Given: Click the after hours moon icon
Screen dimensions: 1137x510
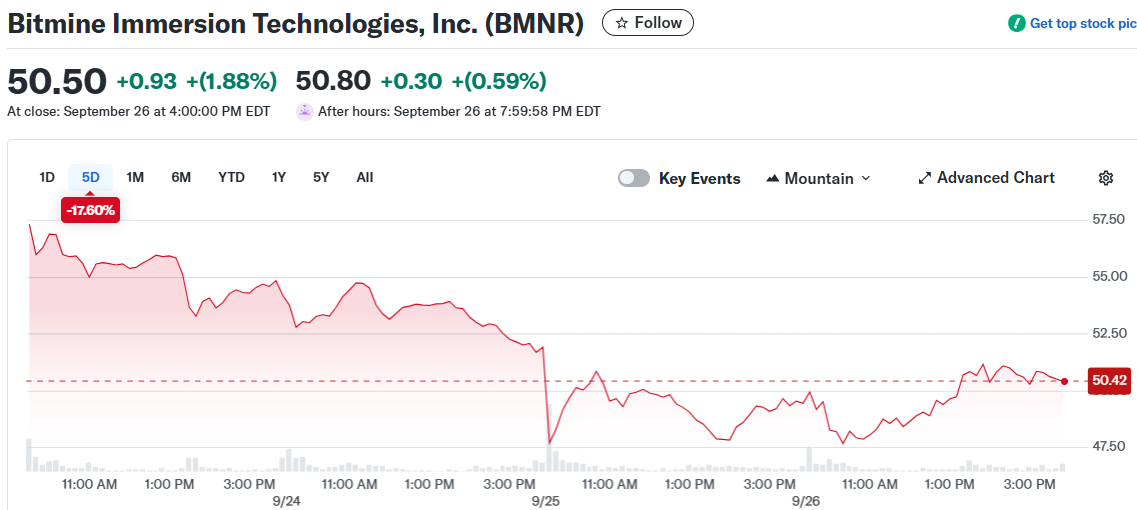Looking at the screenshot, I should click(x=305, y=112).
